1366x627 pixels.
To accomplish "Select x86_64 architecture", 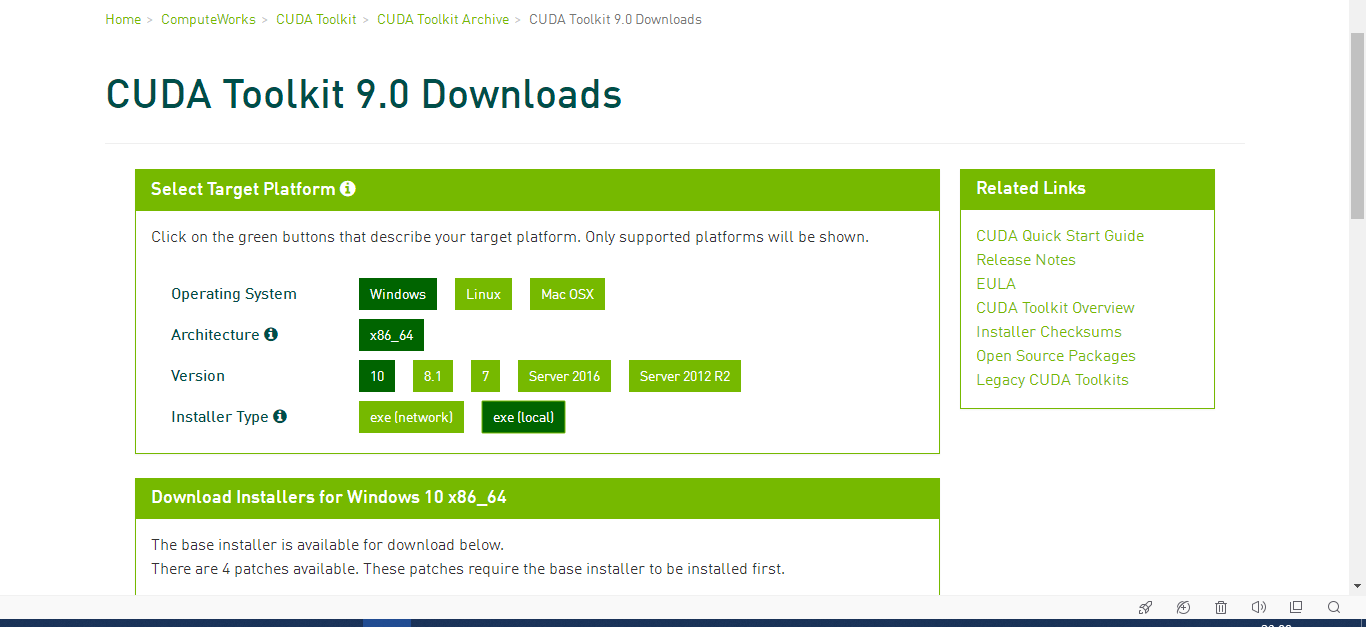I will point(391,335).
